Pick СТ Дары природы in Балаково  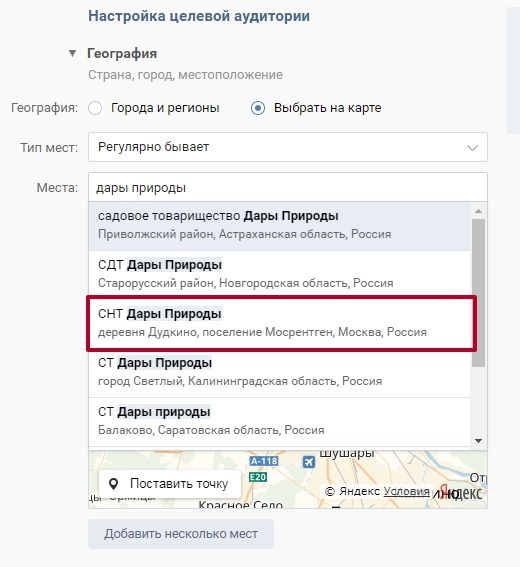(280, 421)
